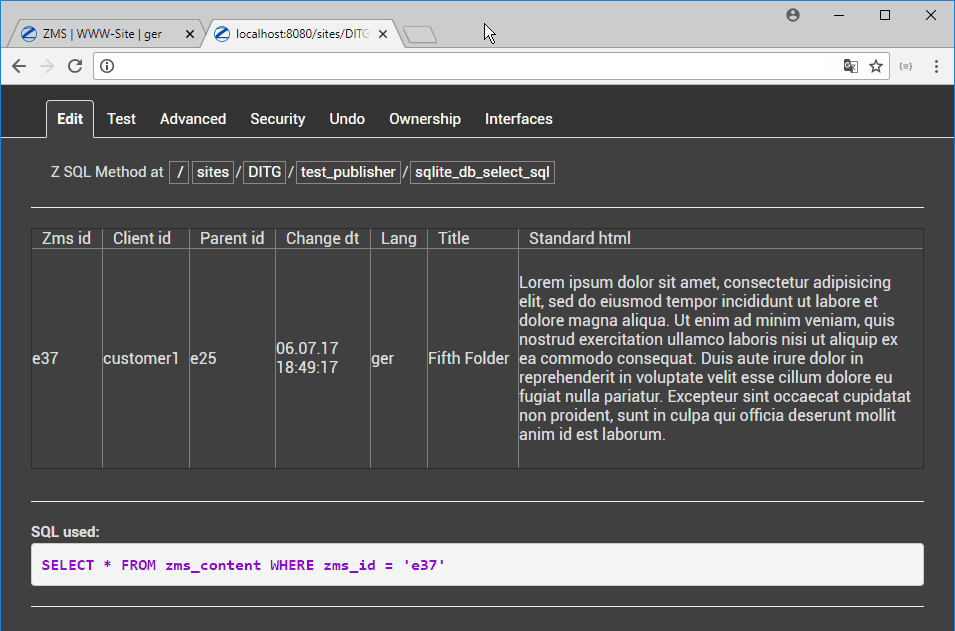Select the 'e37' table cell
The height and width of the screenshot is (631, 955).
click(67, 358)
